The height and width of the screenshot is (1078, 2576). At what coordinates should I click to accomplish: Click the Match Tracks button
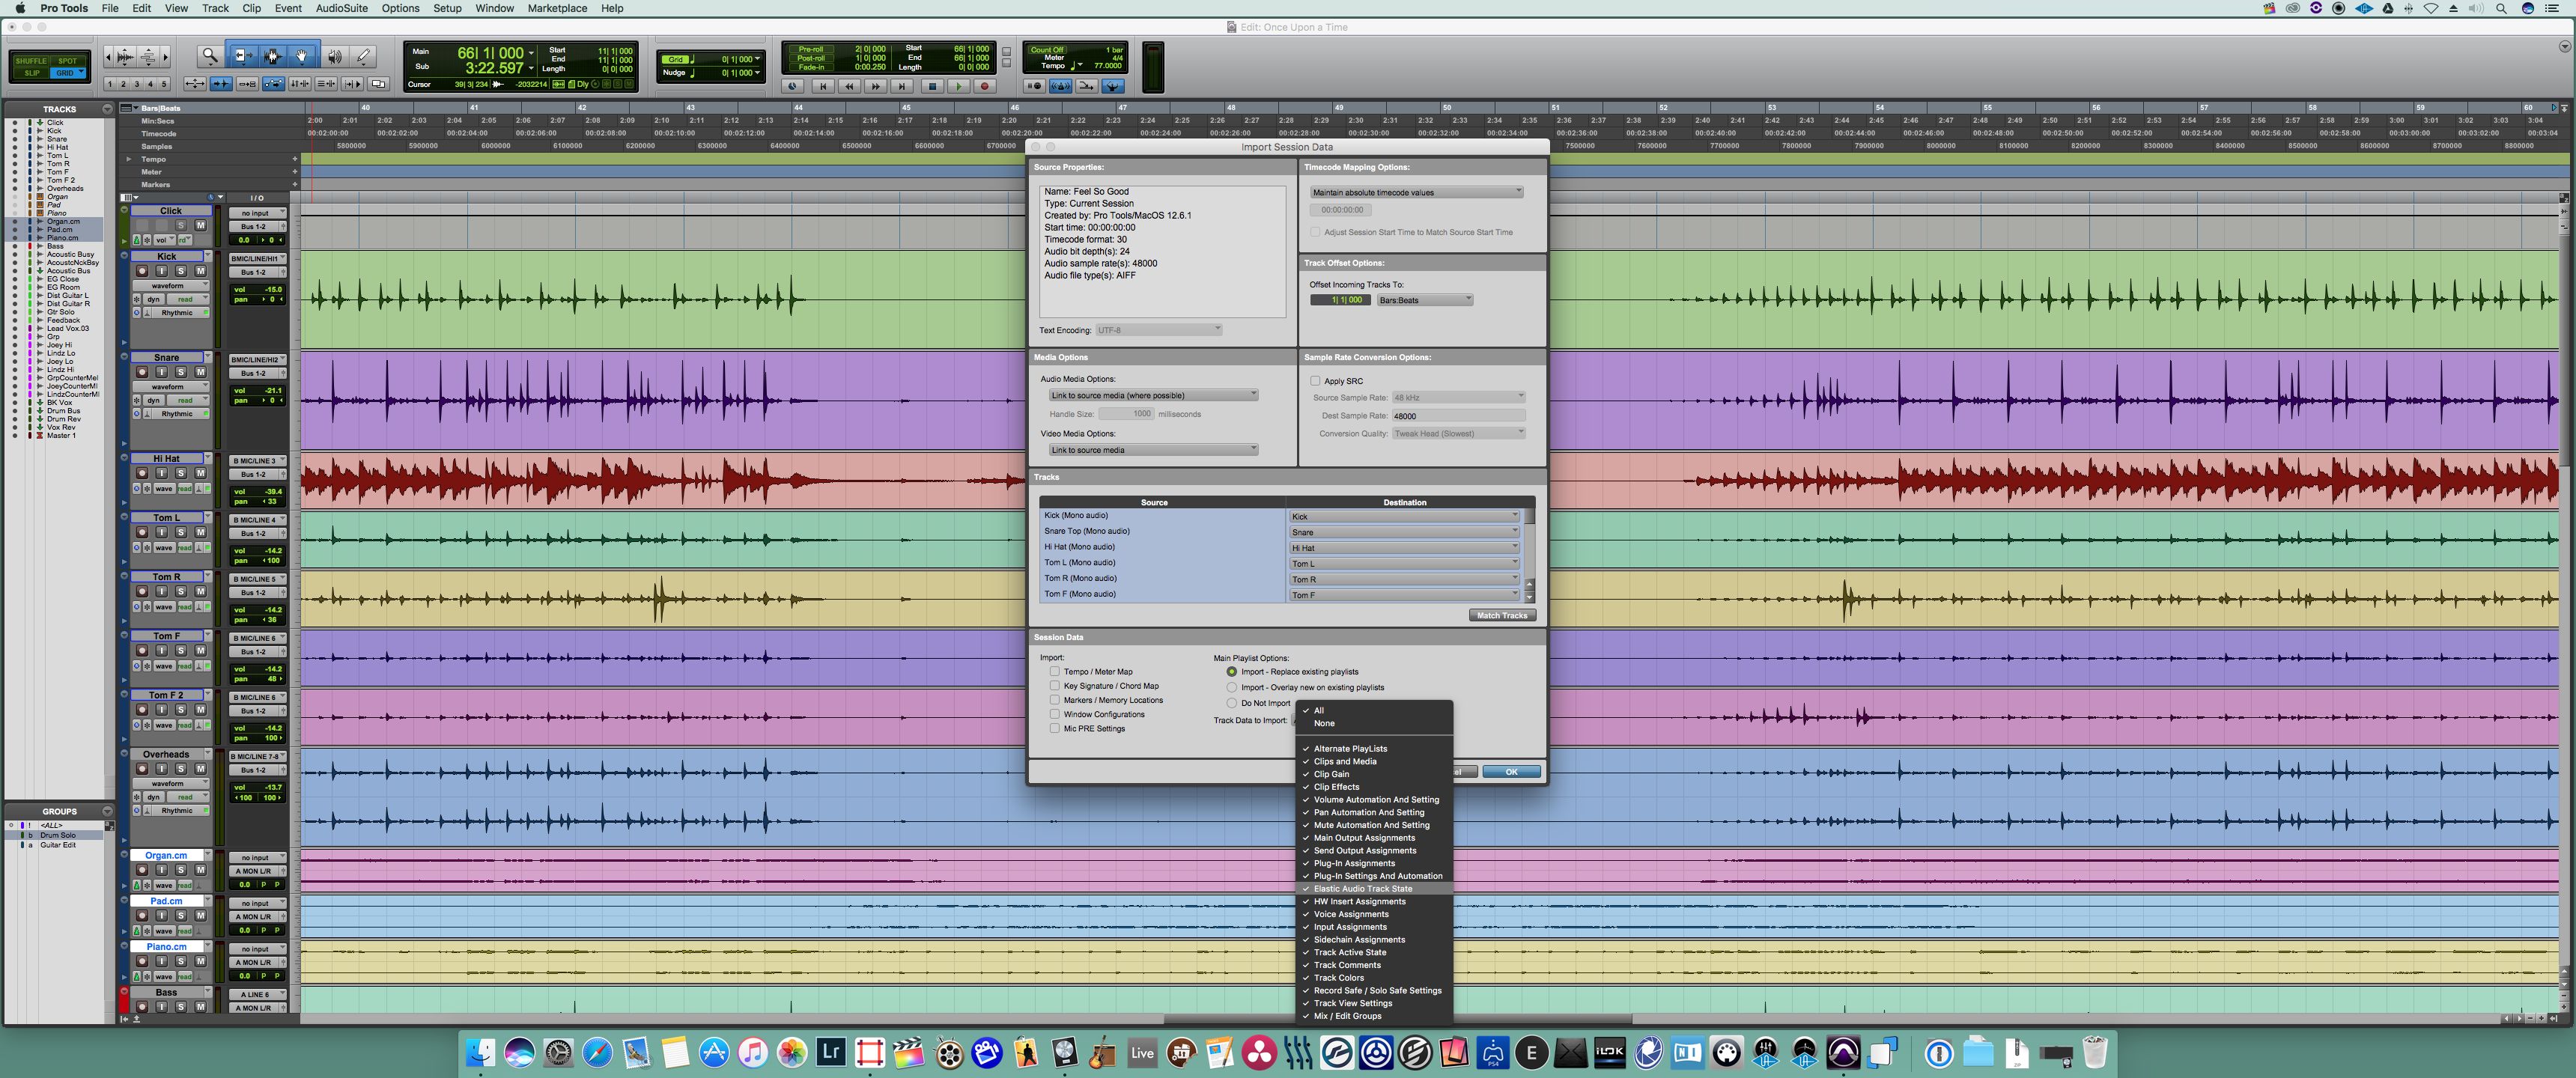click(1502, 615)
